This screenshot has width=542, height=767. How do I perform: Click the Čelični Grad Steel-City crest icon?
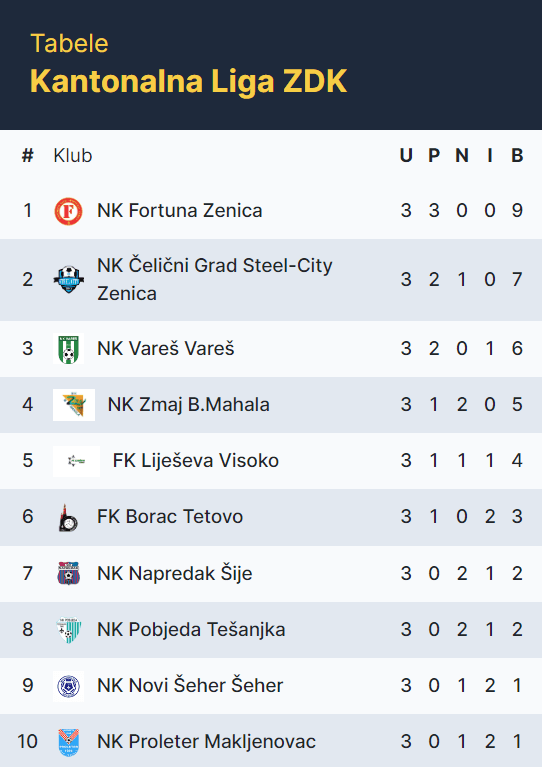click(x=68, y=279)
